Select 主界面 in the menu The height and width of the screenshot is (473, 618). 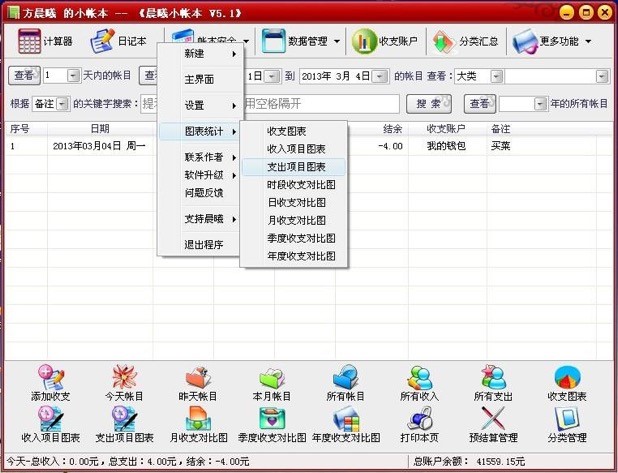(x=201, y=79)
